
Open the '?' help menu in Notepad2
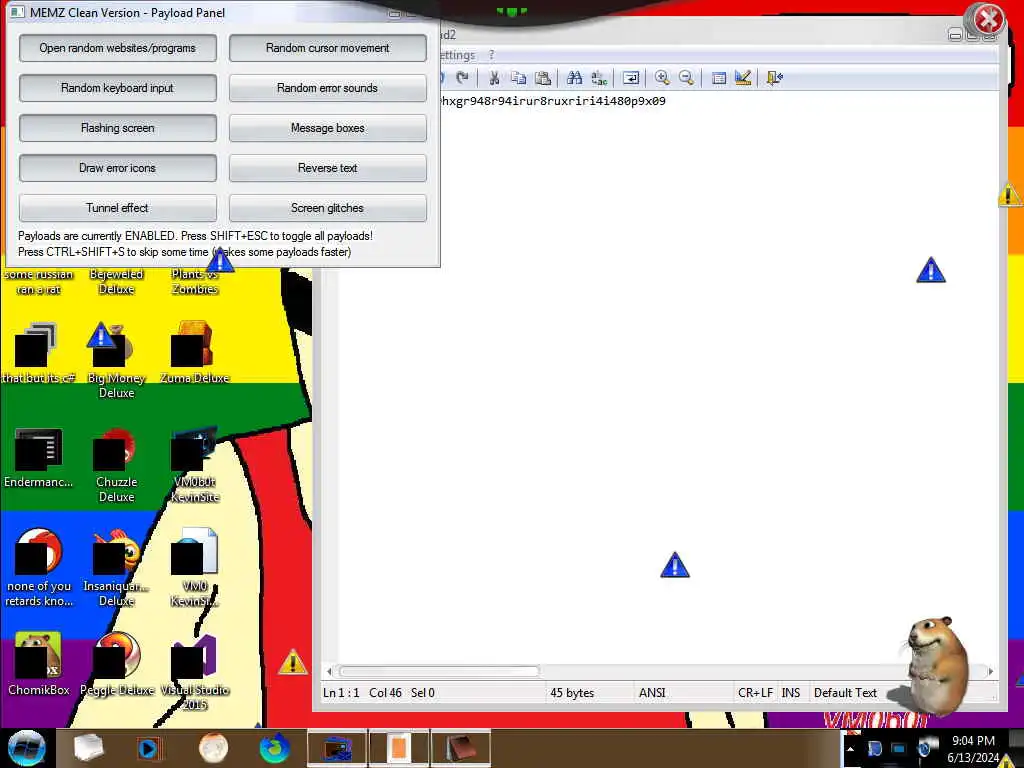492,56
